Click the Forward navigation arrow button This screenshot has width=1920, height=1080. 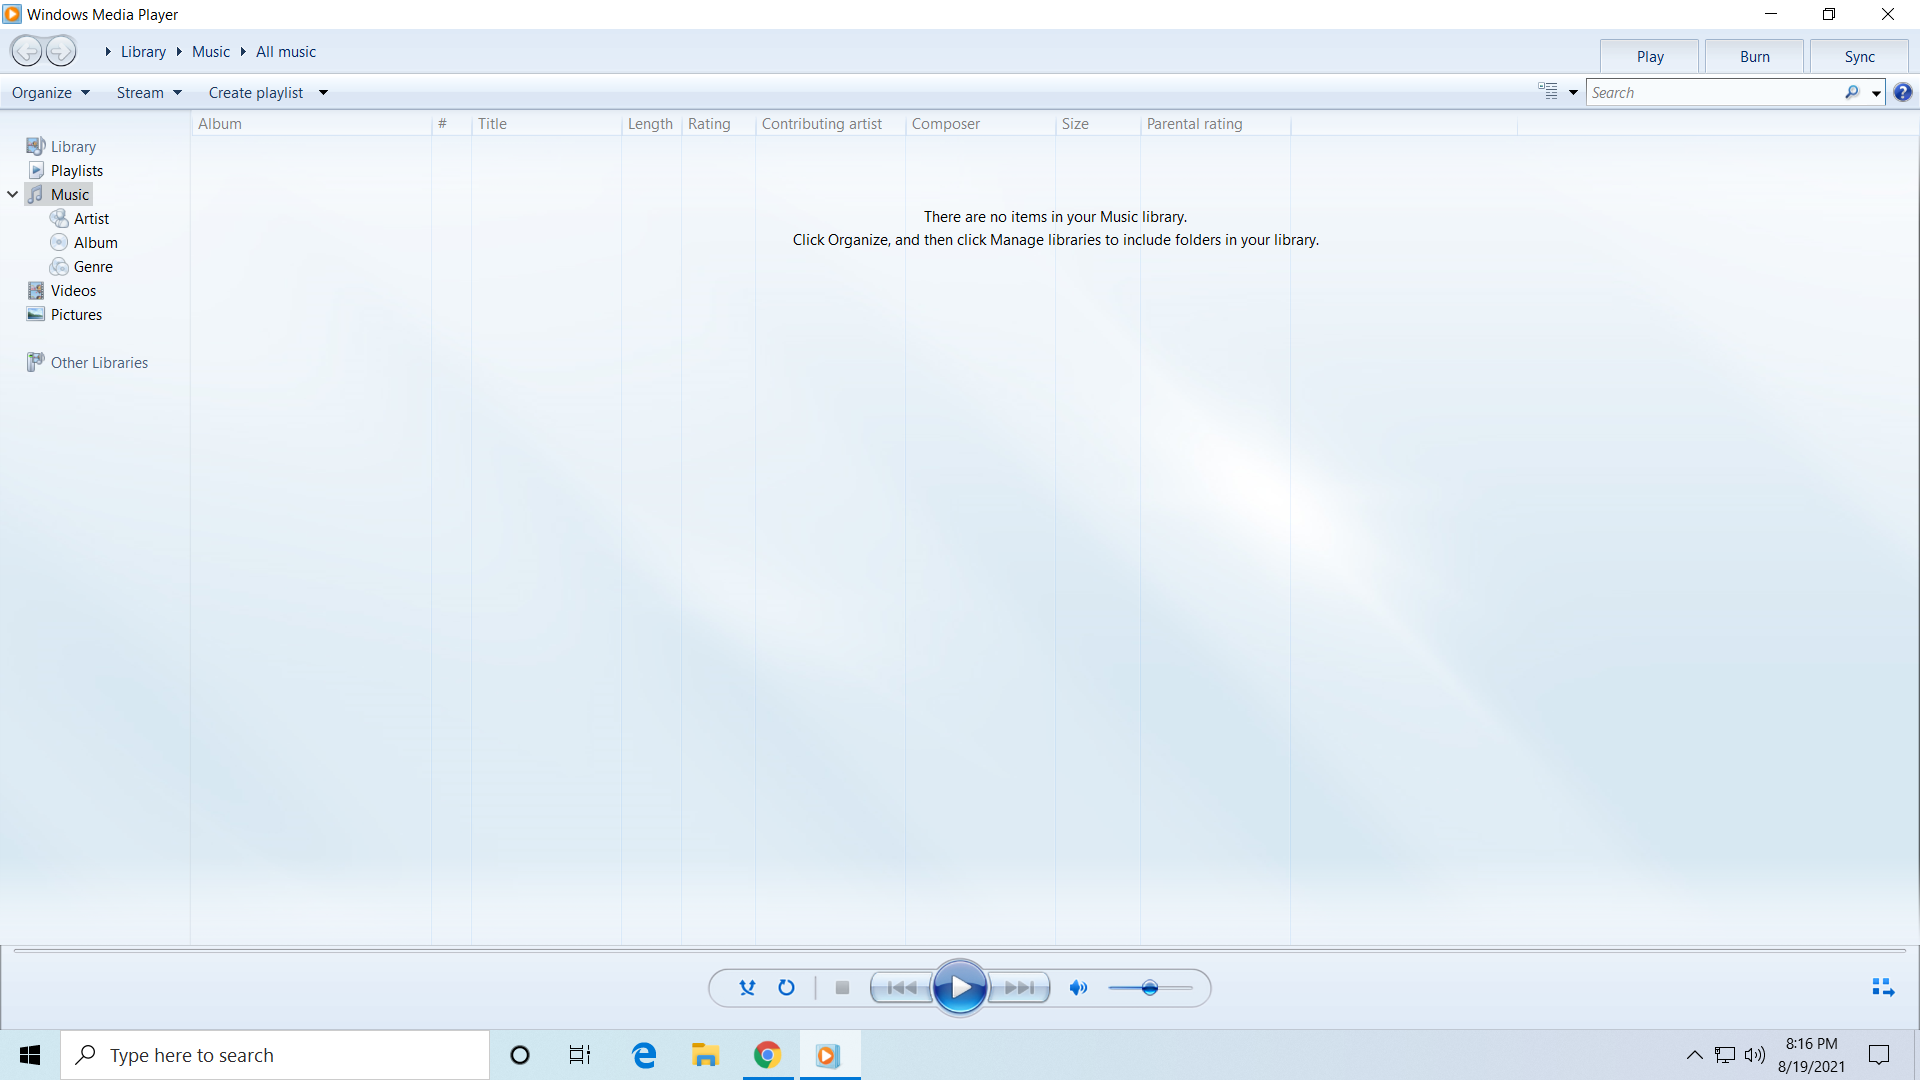pos(61,51)
